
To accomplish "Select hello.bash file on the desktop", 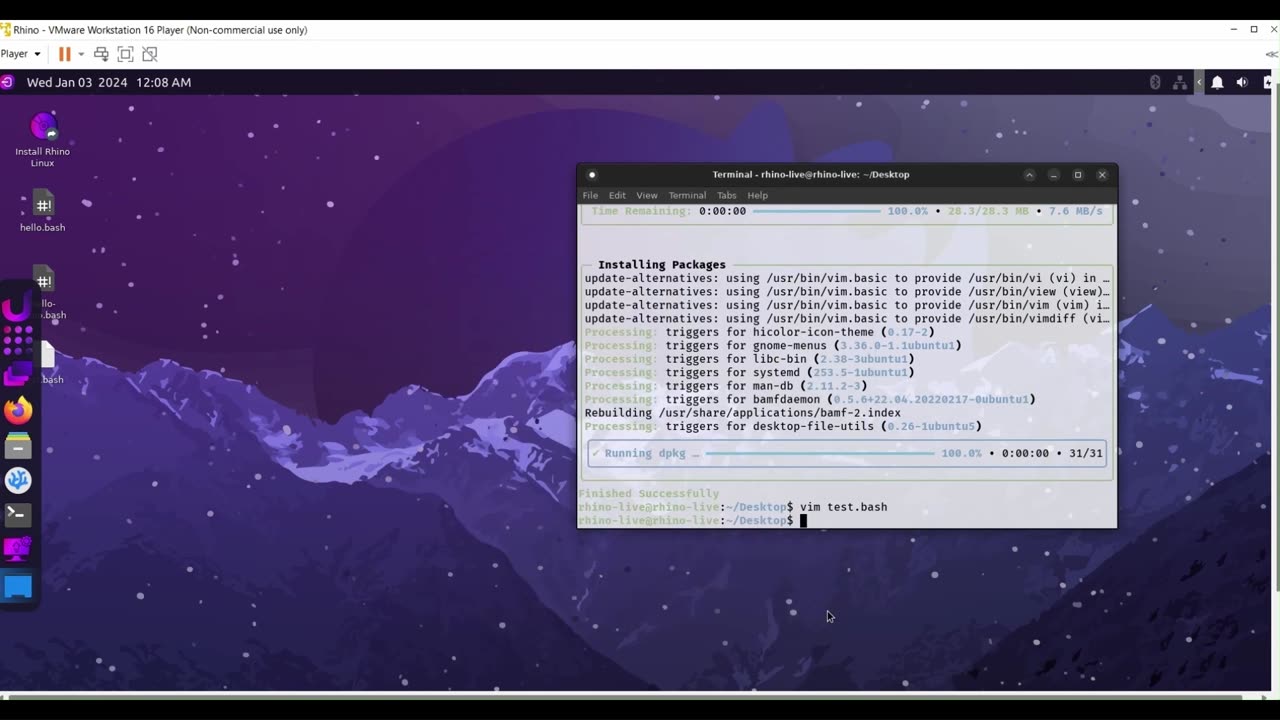I will point(43,211).
